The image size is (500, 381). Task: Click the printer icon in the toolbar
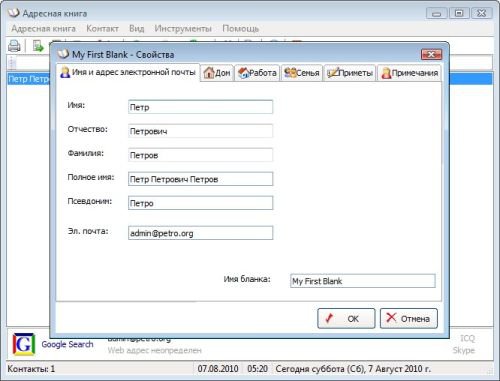pyautogui.click(x=14, y=46)
